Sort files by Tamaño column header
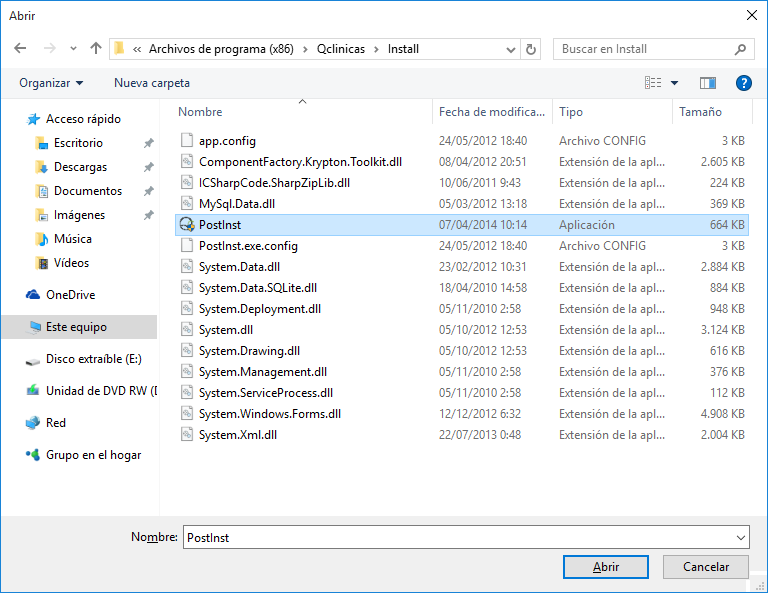 click(700, 112)
